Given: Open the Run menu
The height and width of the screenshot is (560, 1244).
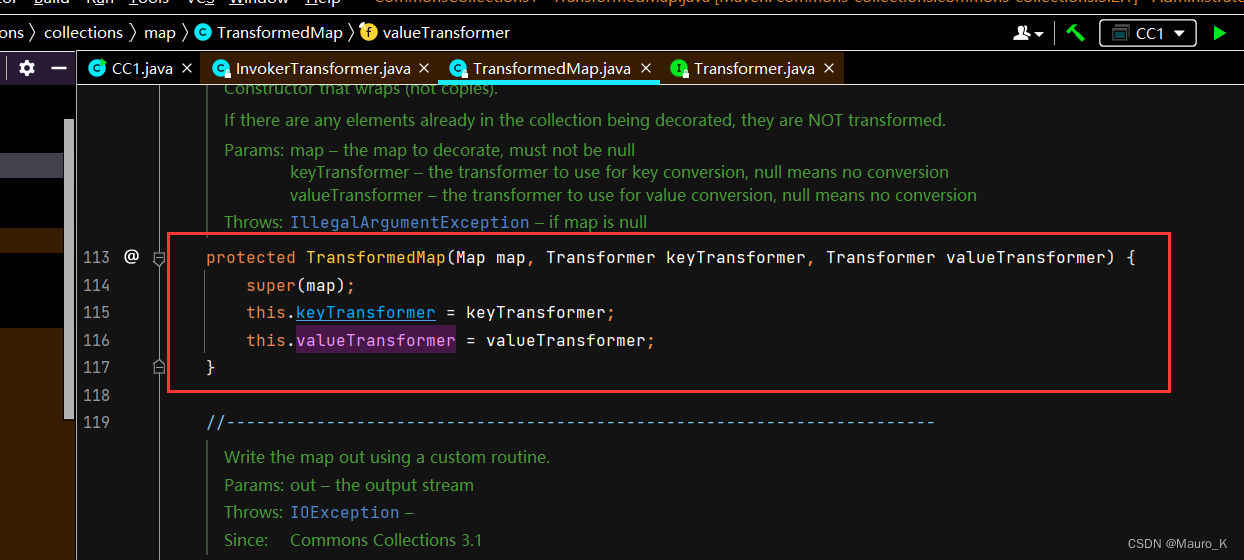Looking at the screenshot, I should [x=100, y=3].
